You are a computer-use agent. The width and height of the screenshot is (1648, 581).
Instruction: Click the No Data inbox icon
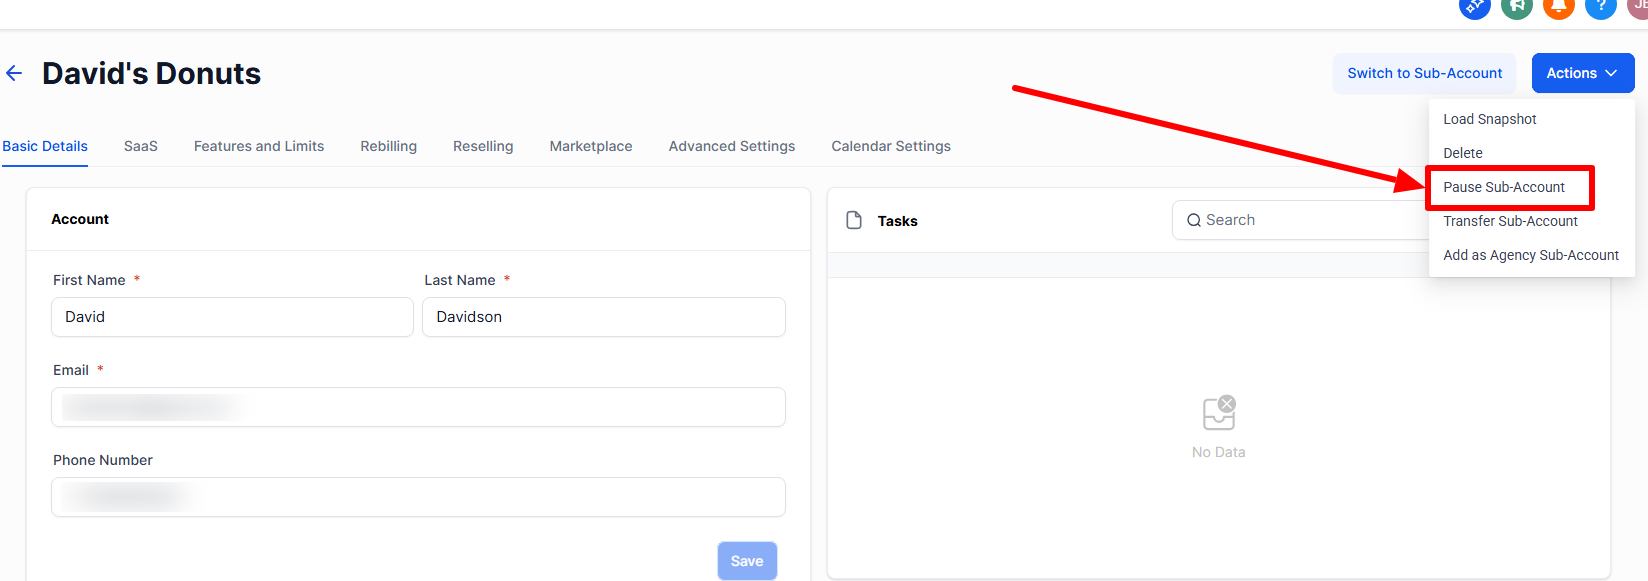click(1219, 413)
